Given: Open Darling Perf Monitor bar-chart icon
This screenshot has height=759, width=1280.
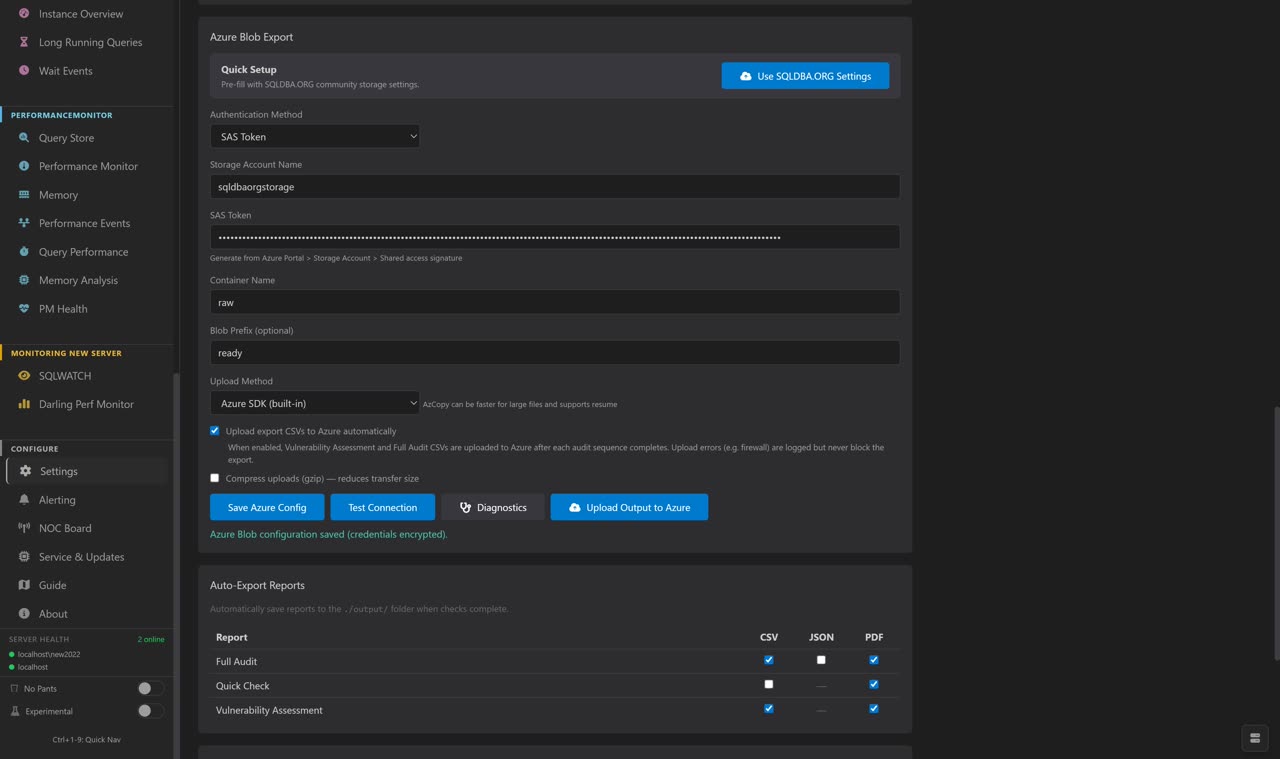Looking at the screenshot, I should (x=22, y=404).
